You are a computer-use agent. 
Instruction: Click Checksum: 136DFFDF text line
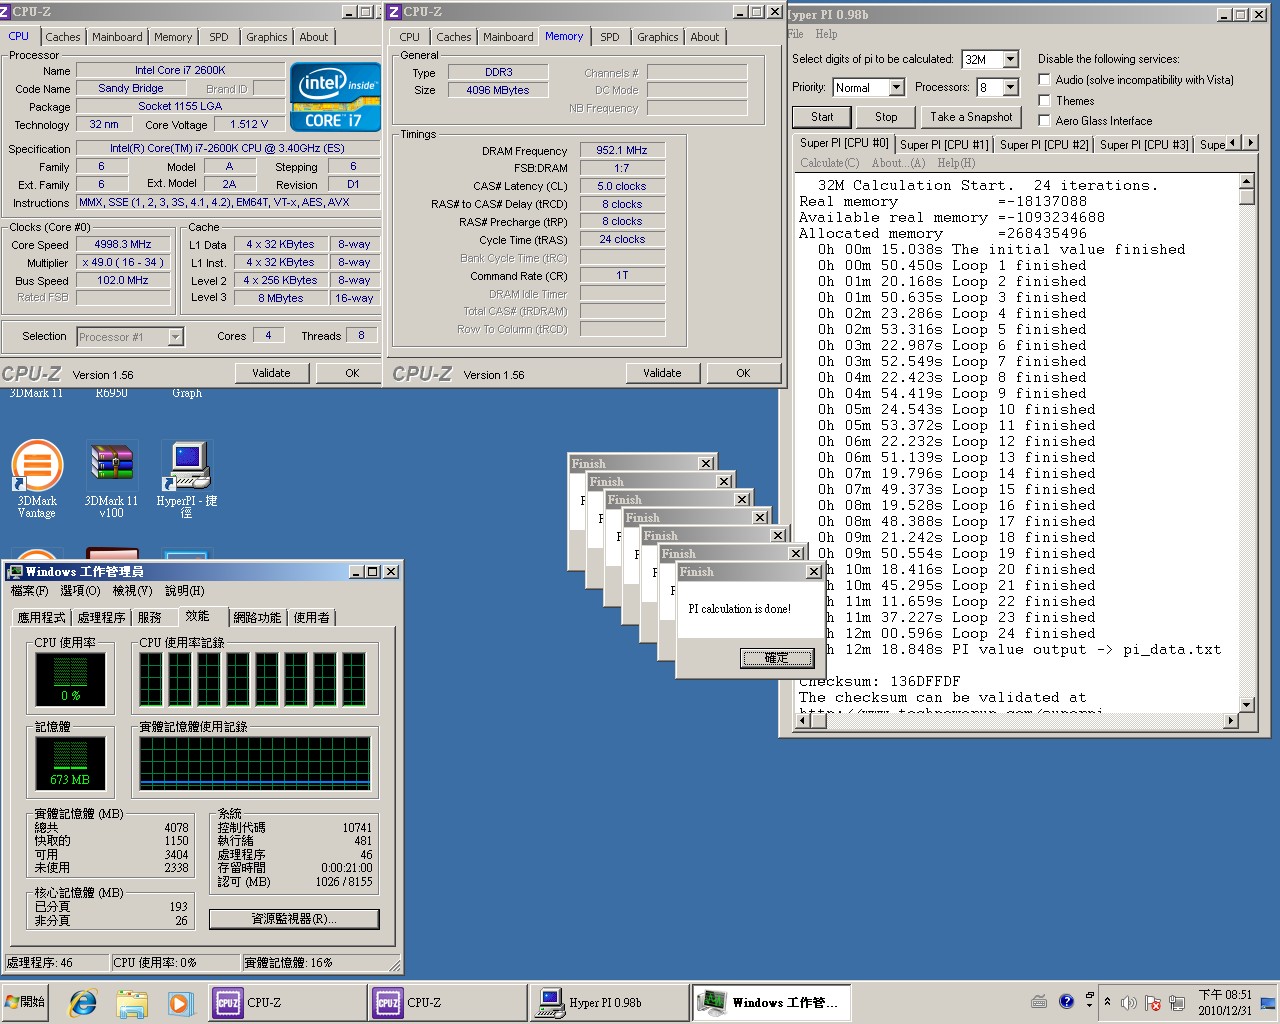(879, 682)
